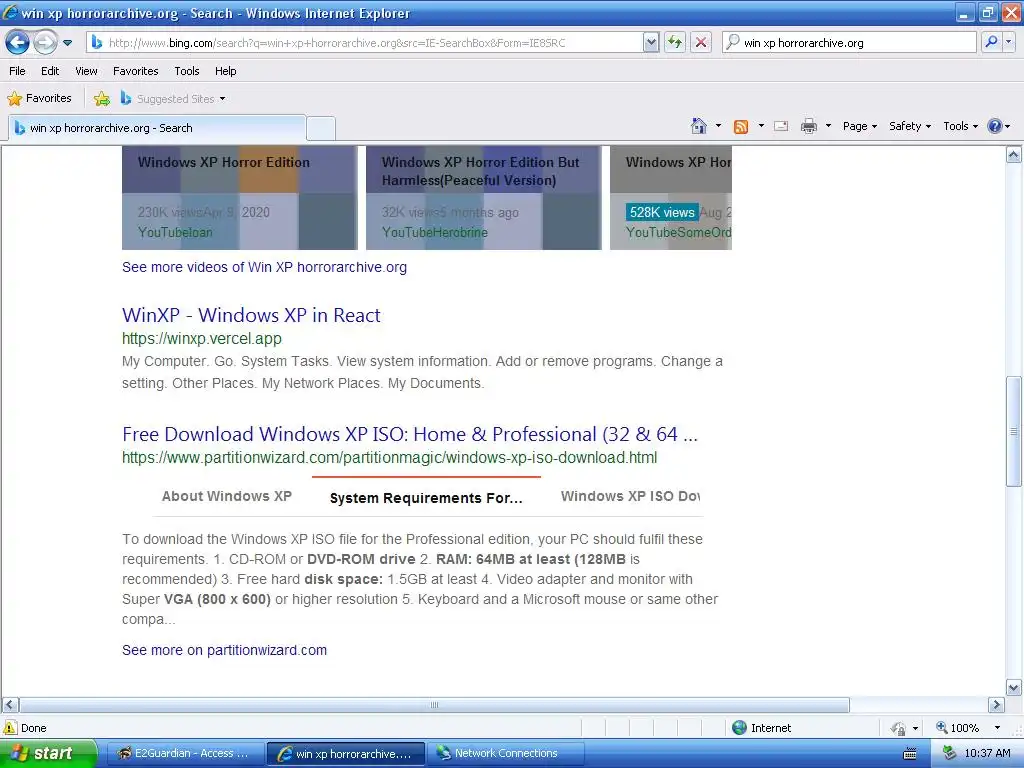
Task: Open the Safety command menu
Action: pyautogui.click(x=910, y=126)
